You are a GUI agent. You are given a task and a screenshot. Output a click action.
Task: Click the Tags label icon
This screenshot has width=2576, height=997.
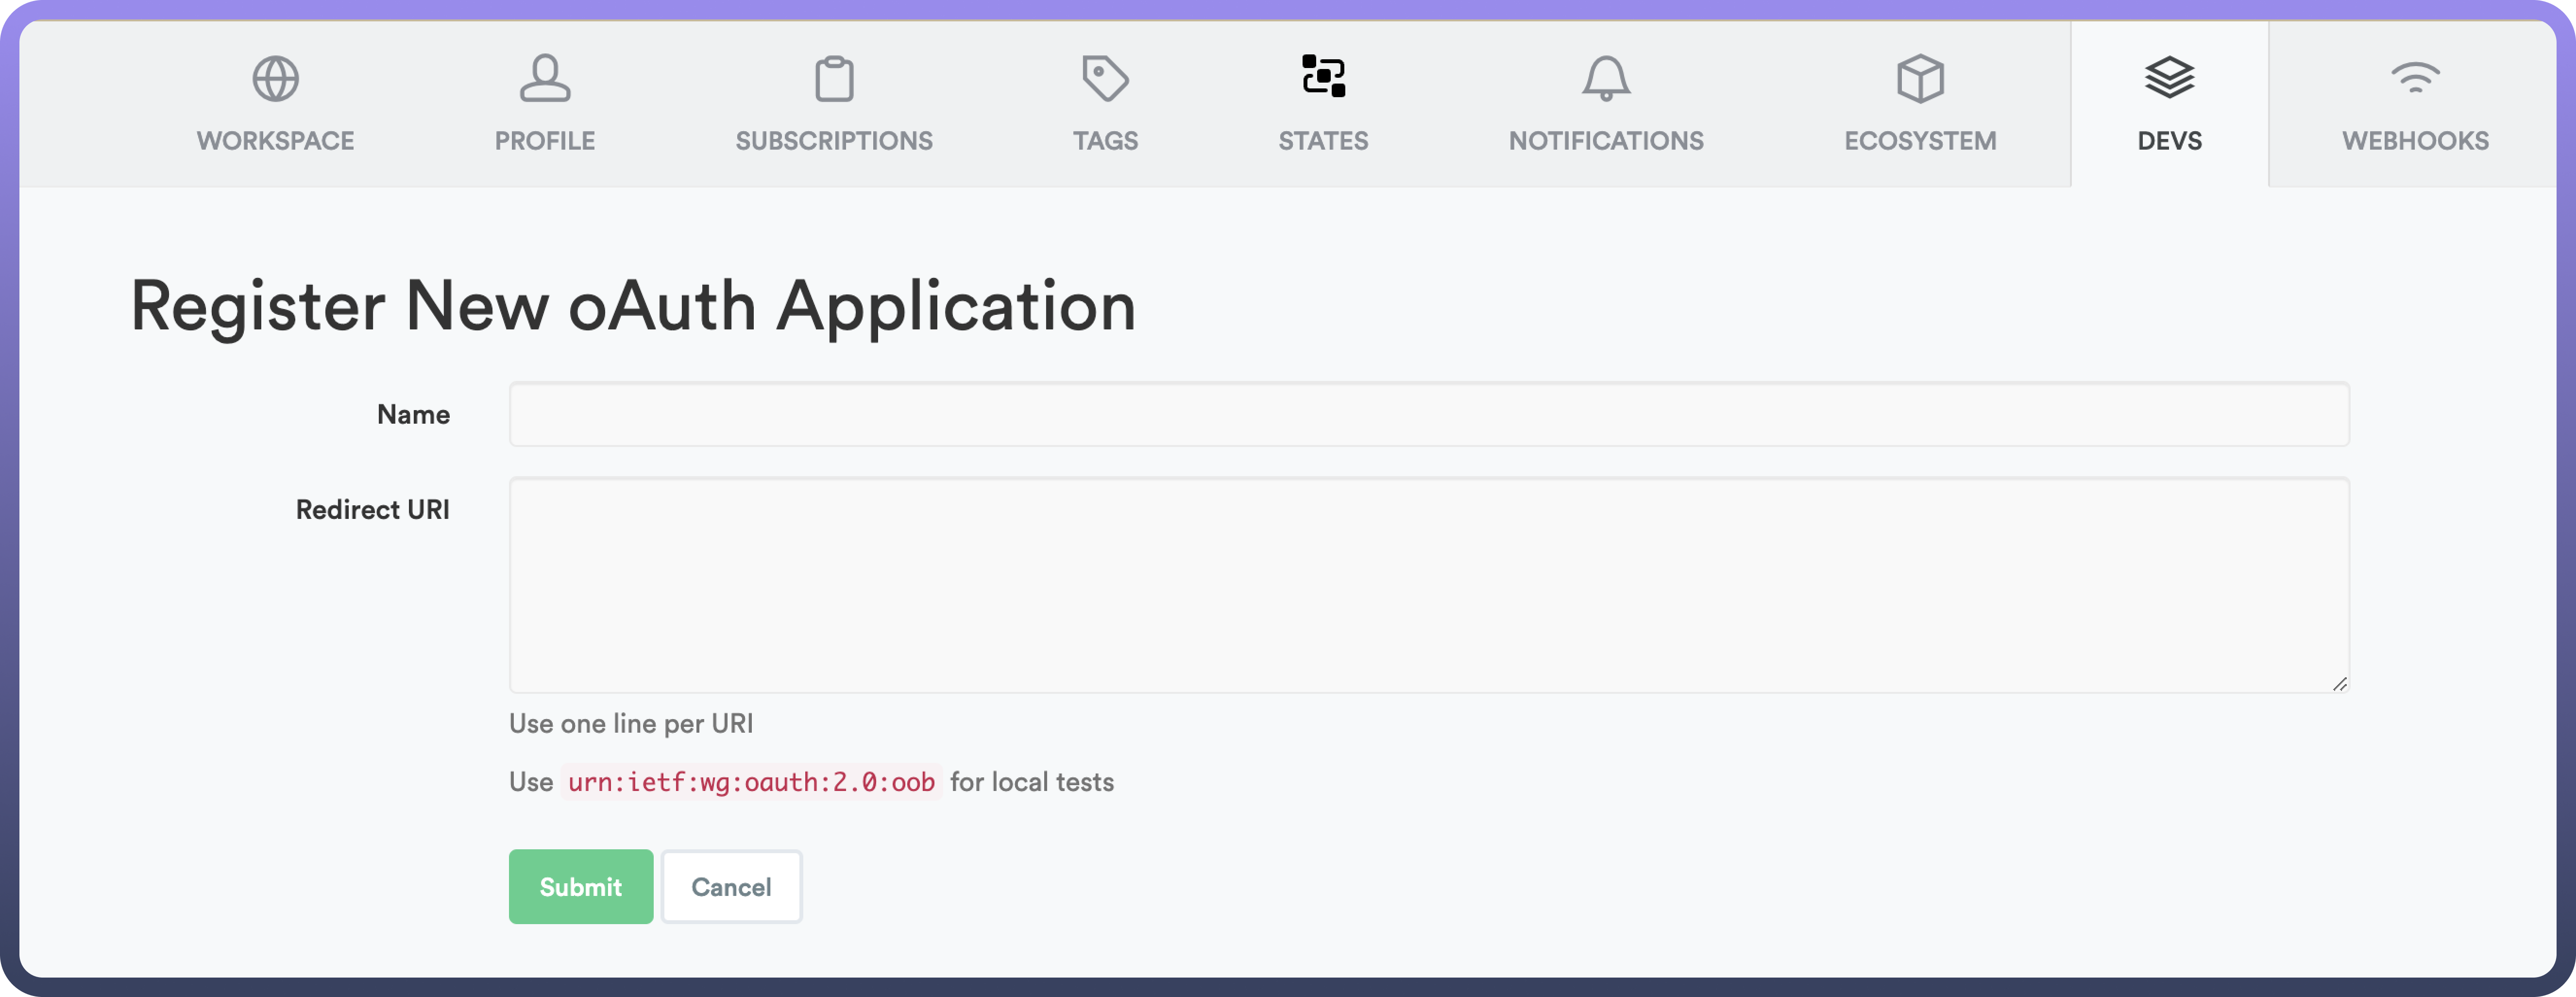pos(1105,79)
